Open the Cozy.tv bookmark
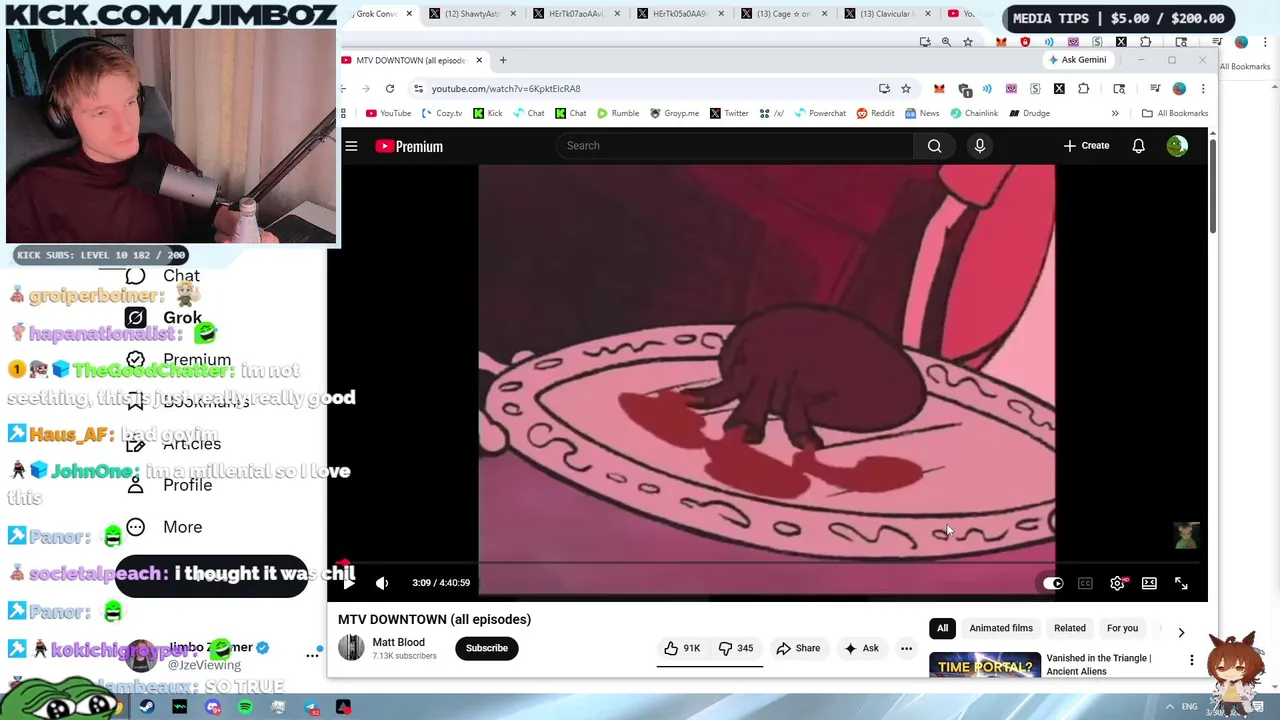Screen dimensions: 1280x720 click(x=442, y=113)
